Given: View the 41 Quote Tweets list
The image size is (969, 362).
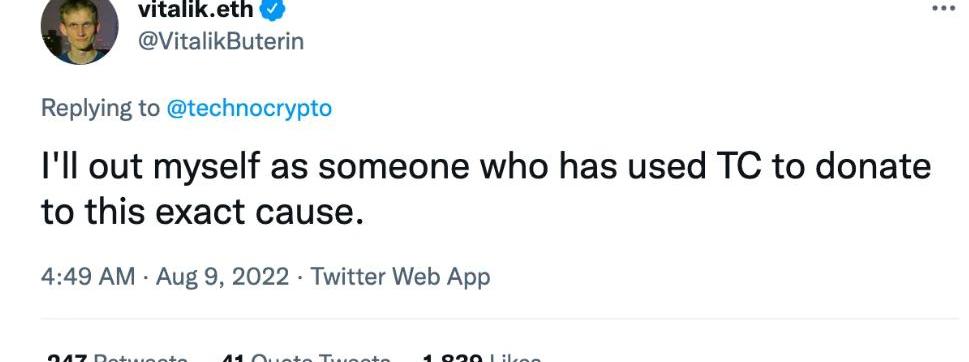Looking at the screenshot, I should (306, 357).
